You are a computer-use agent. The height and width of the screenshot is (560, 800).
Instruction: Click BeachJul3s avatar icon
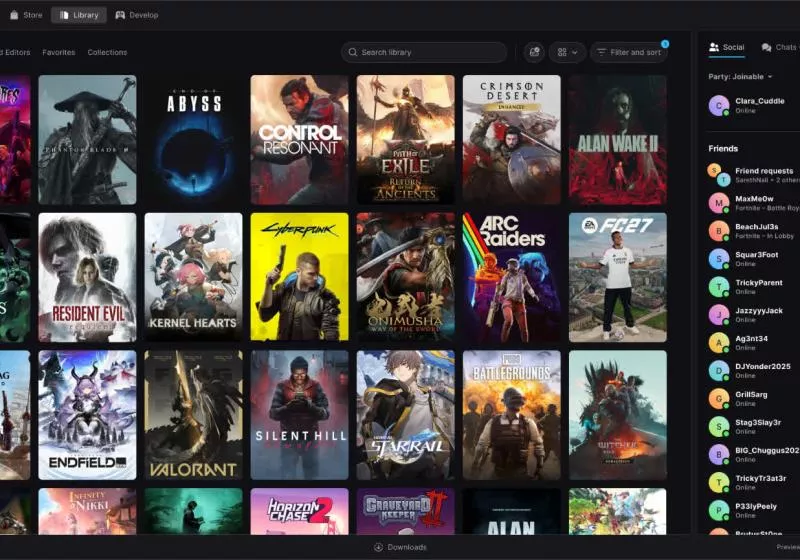click(x=719, y=231)
